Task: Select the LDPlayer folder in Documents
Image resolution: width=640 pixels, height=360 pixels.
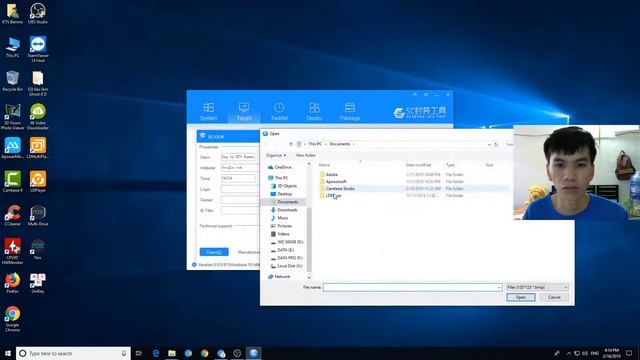Action: (333, 196)
